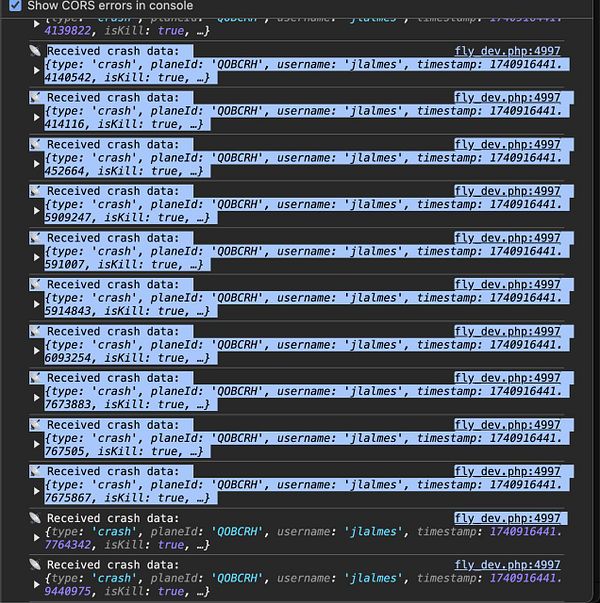Screen dimensions: 600x603
Task: Expand crash object ending 767505
Action: point(37,444)
